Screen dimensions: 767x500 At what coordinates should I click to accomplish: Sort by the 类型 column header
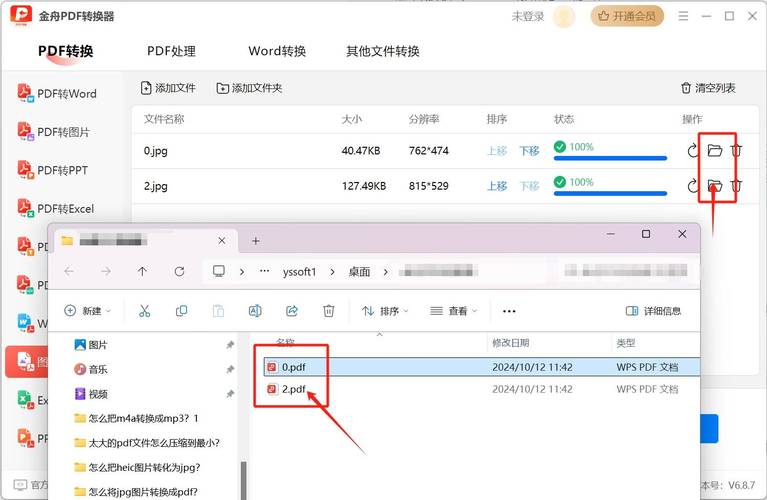(x=626, y=343)
